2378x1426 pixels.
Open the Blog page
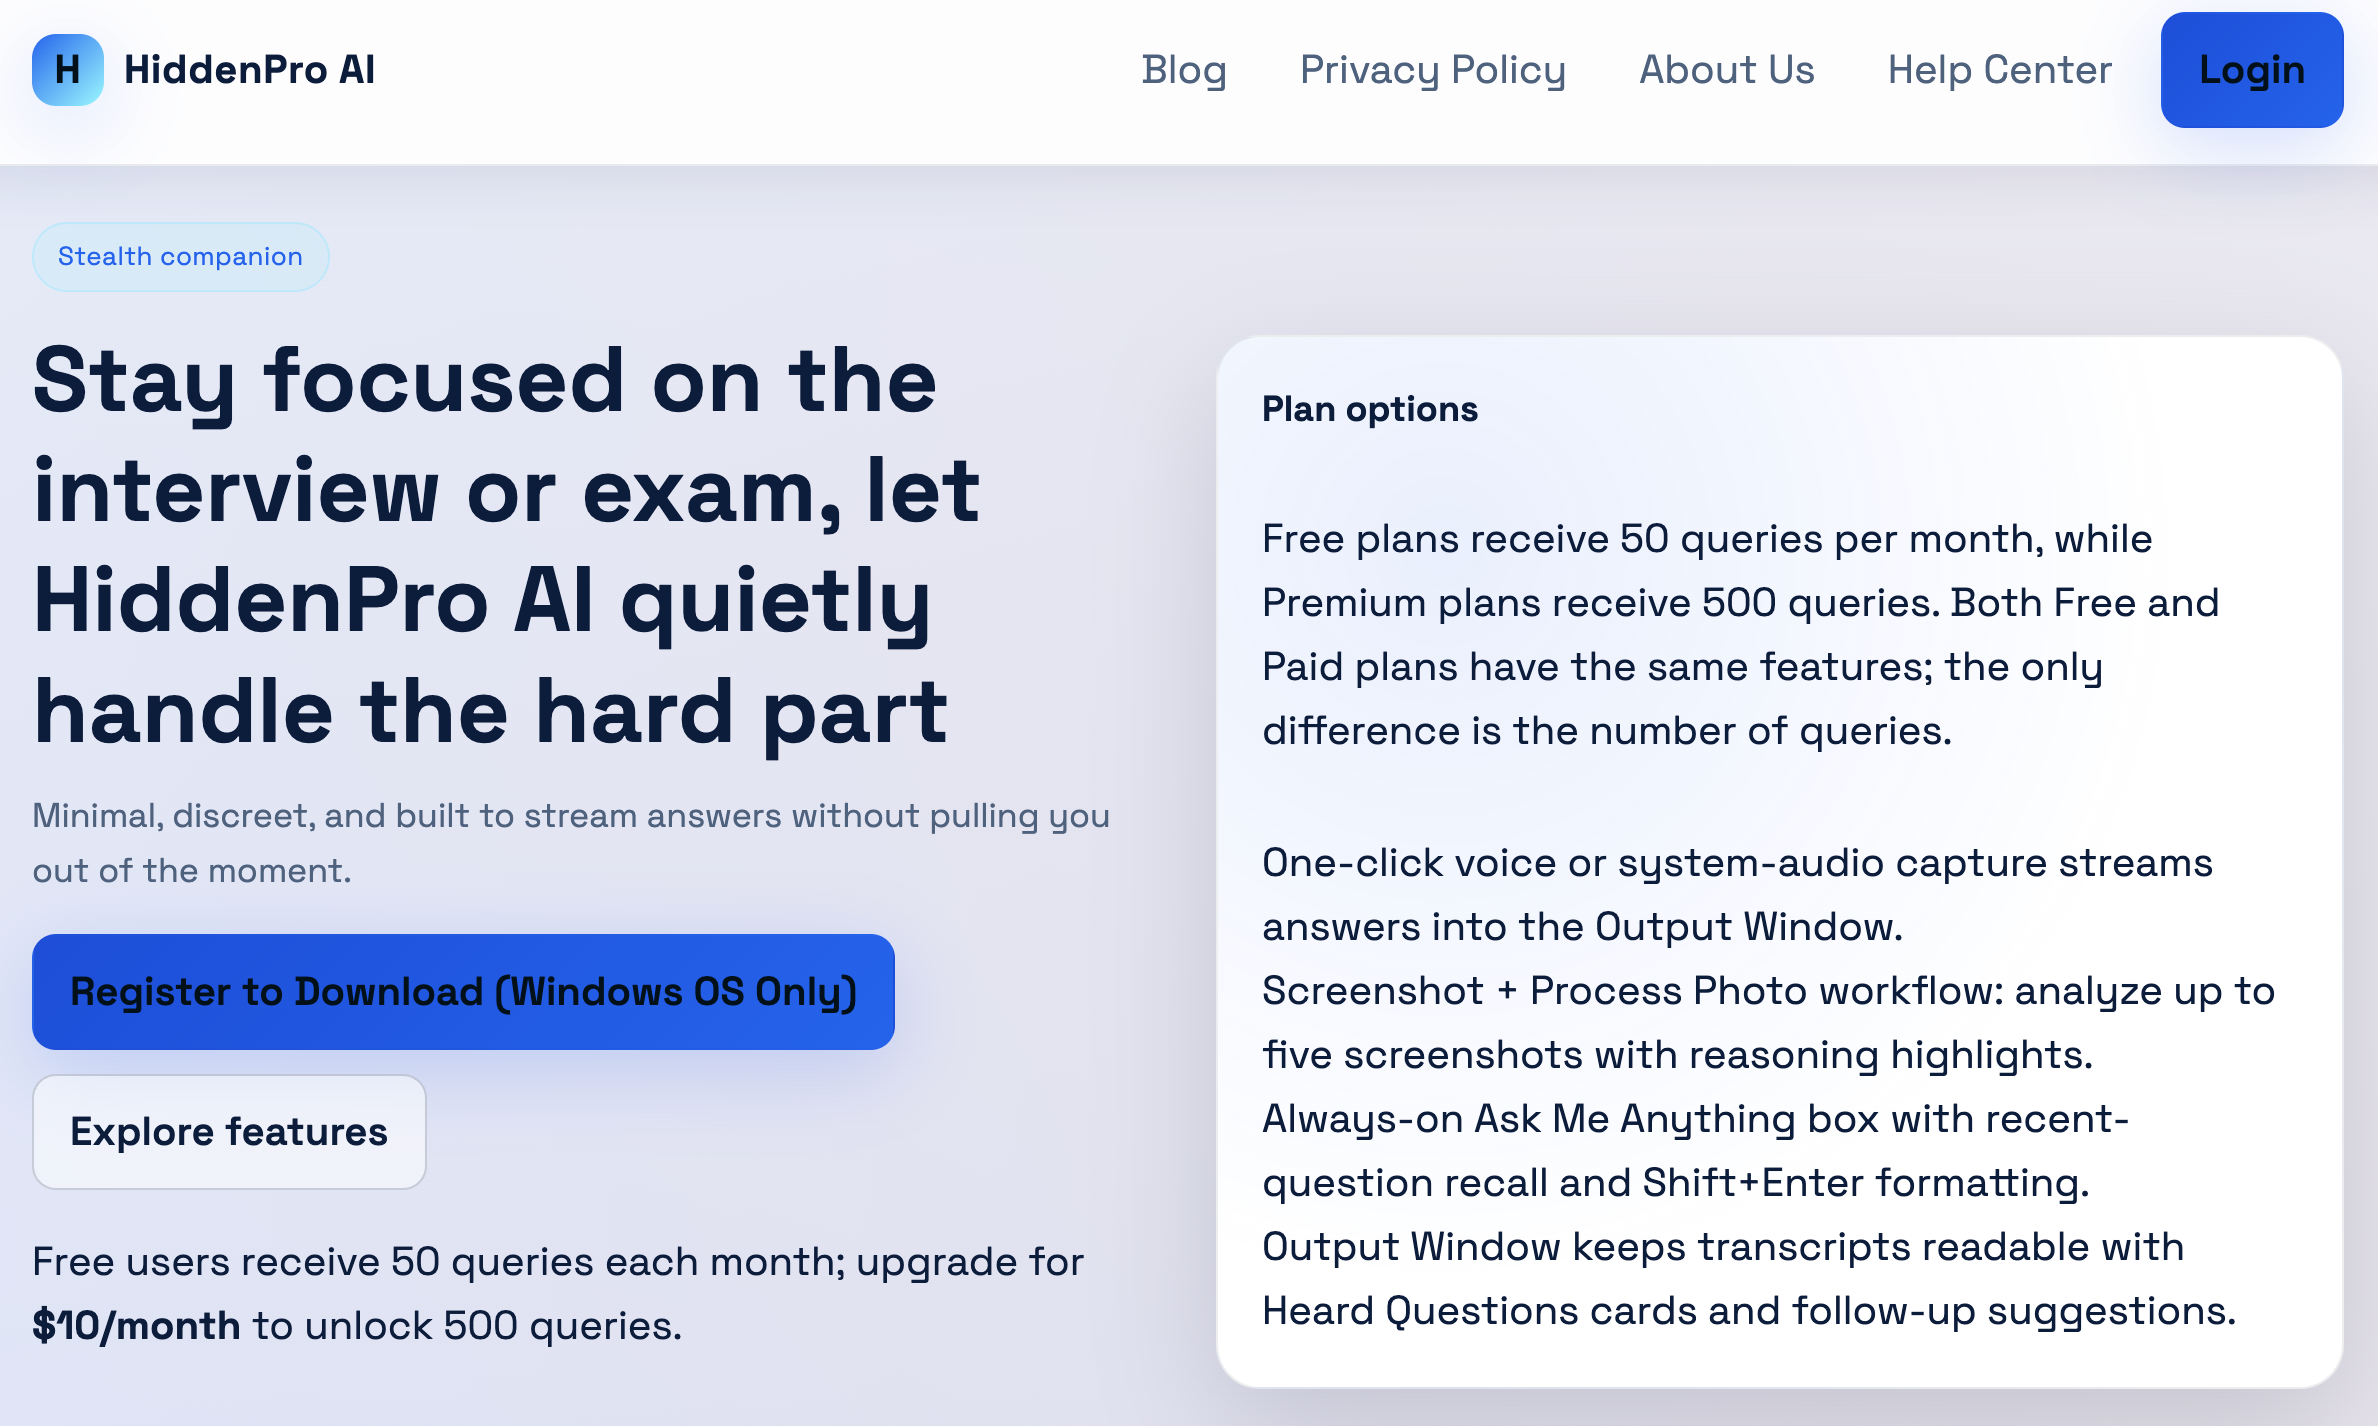(x=1183, y=70)
